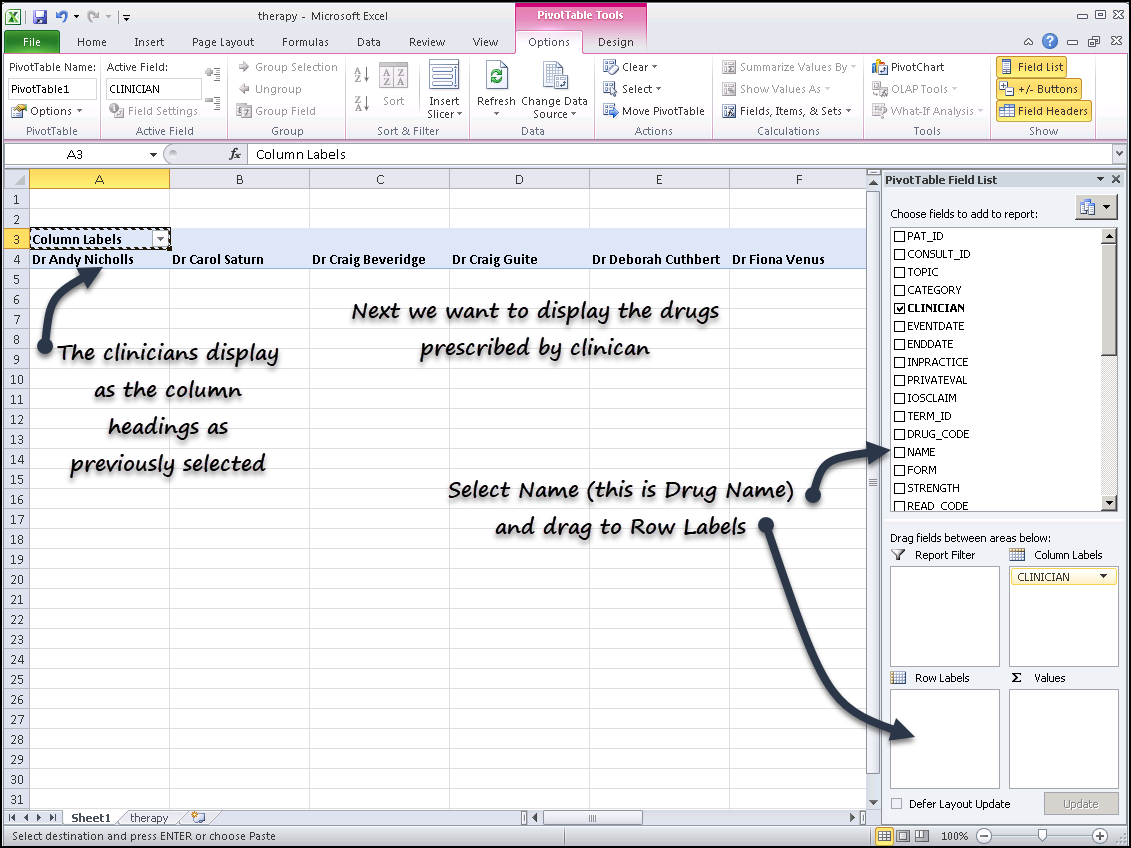1131x848 pixels.
Task: Uncheck the CLINICIAN field
Action: pyautogui.click(x=899, y=308)
